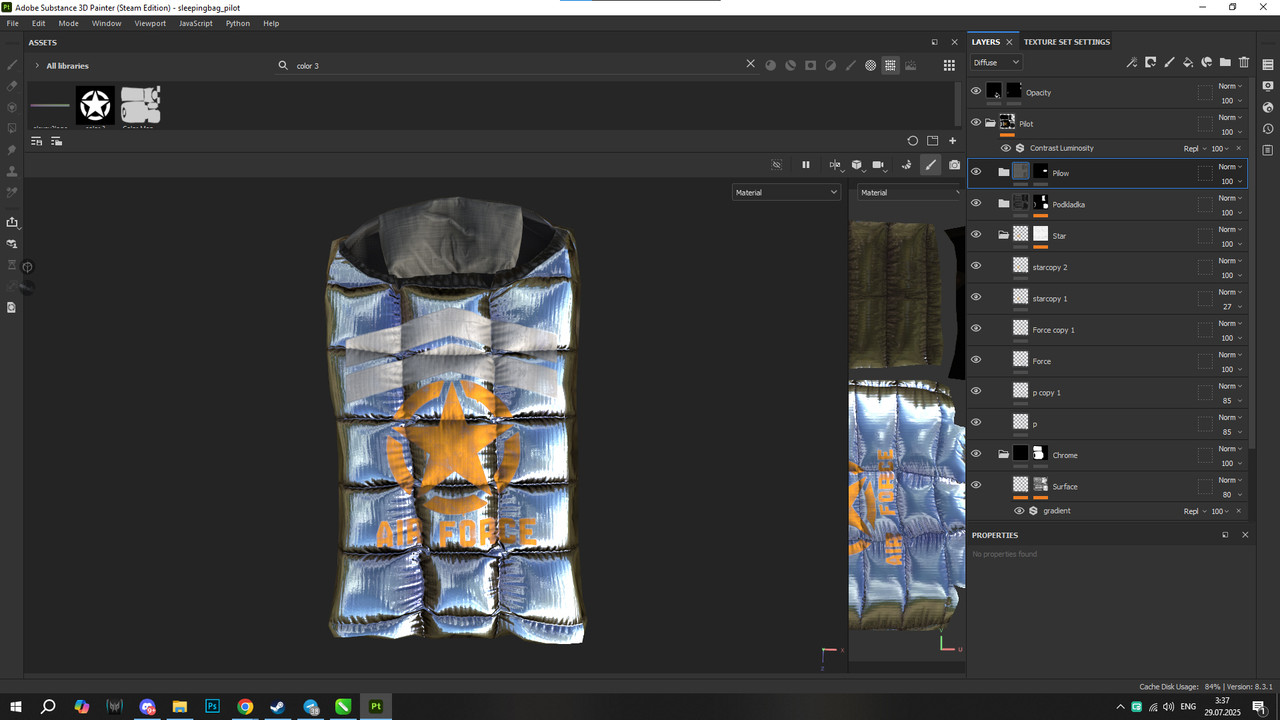The height and width of the screenshot is (720, 1280).
Task: Hide the Pilow layer
Action: click(976, 172)
